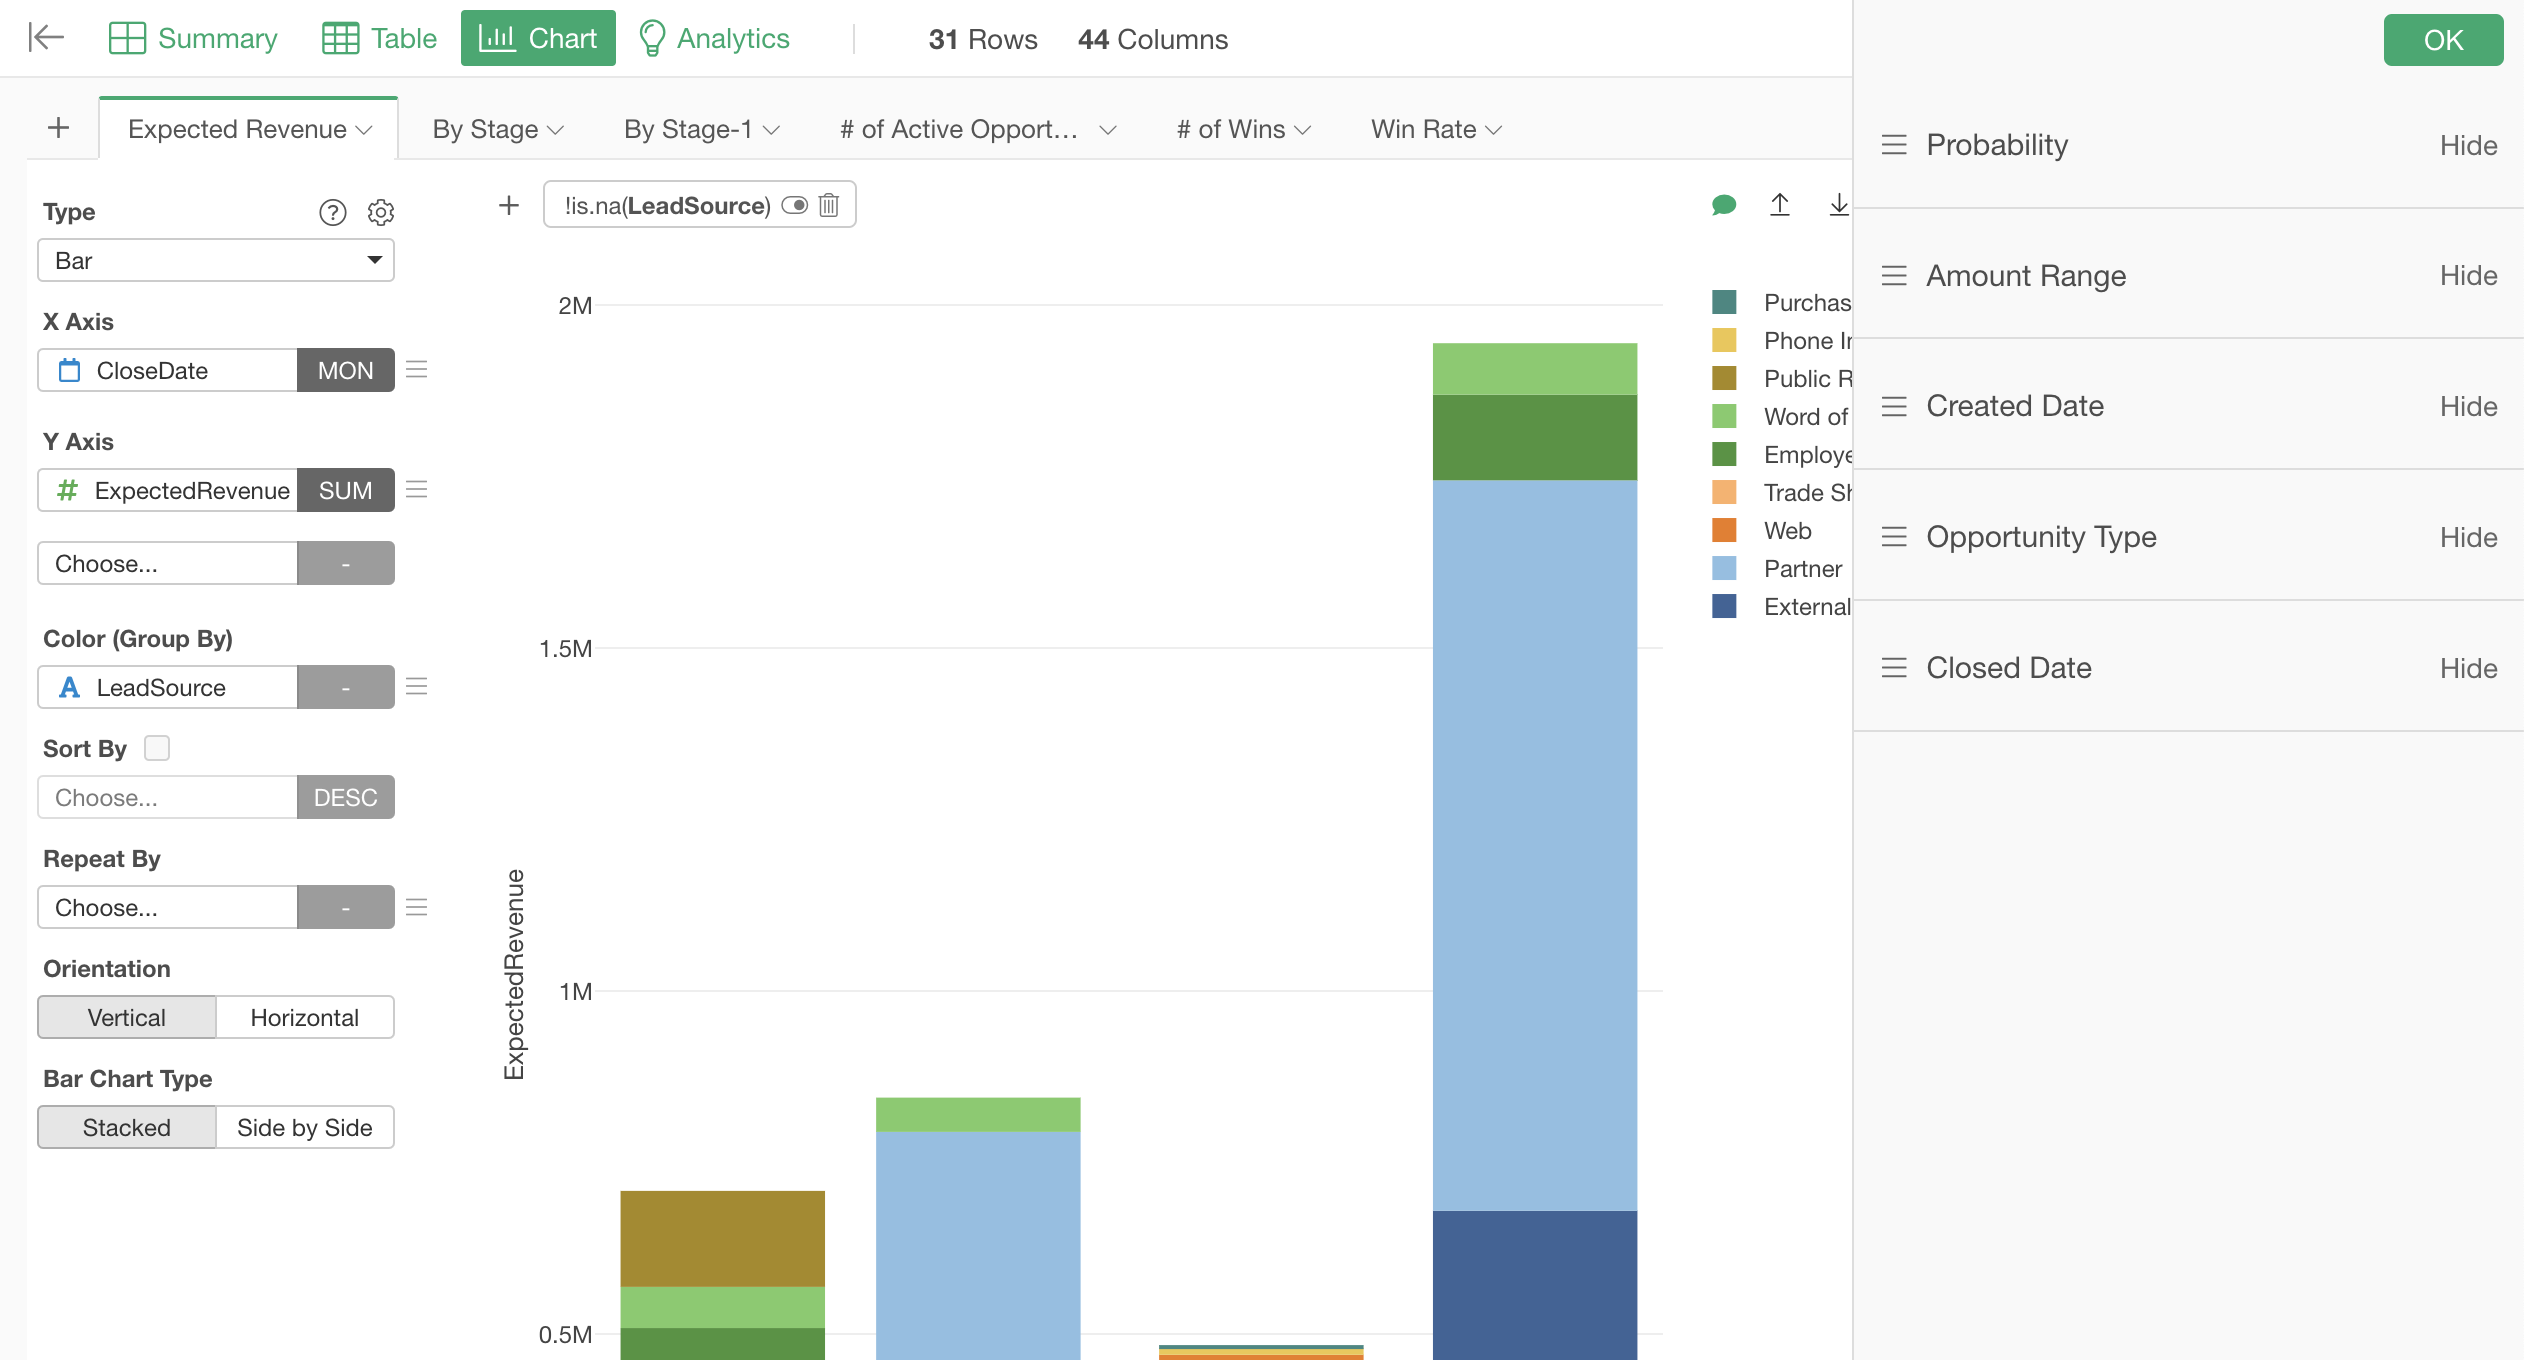Add a new filter with plus icon

[509, 205]
